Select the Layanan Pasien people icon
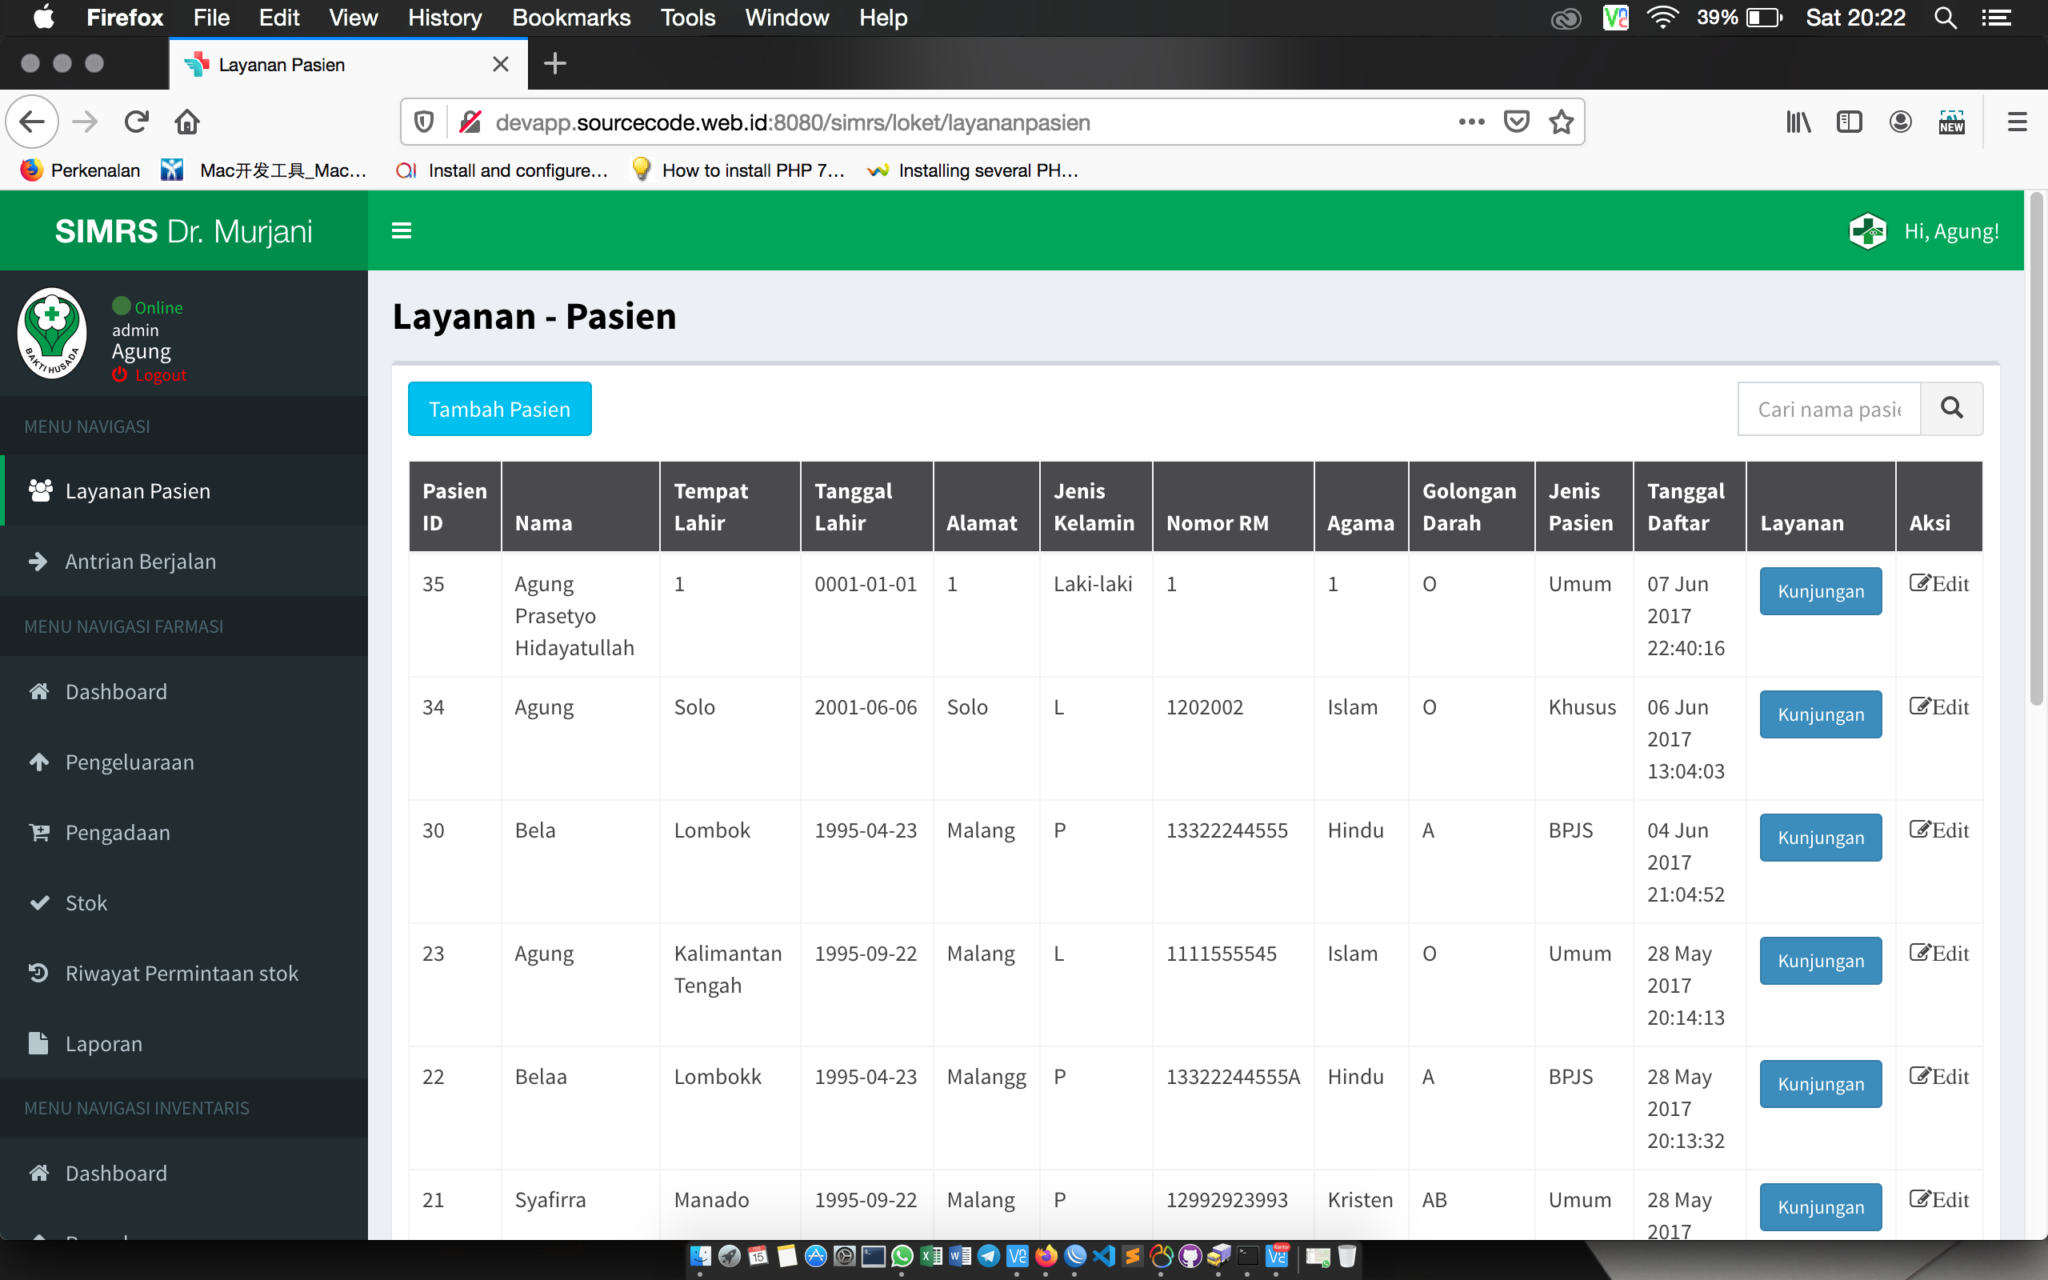 (x=39, y=490)
